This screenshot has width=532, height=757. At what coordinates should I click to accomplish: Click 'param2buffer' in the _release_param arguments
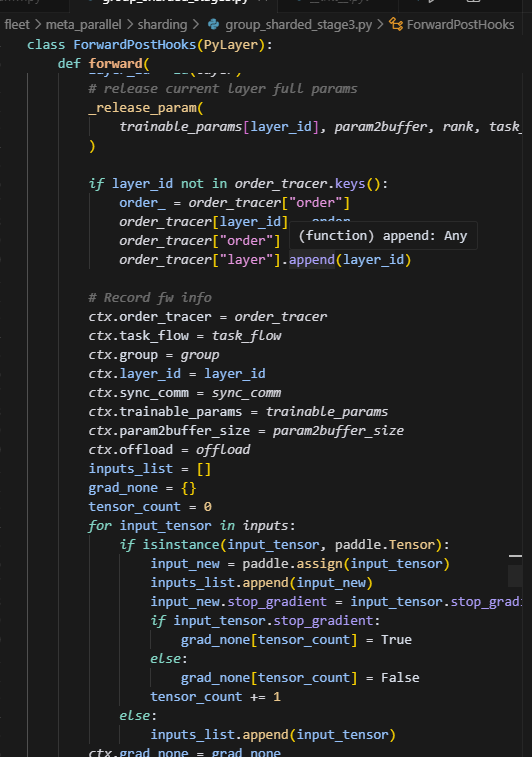coord(381,126)
